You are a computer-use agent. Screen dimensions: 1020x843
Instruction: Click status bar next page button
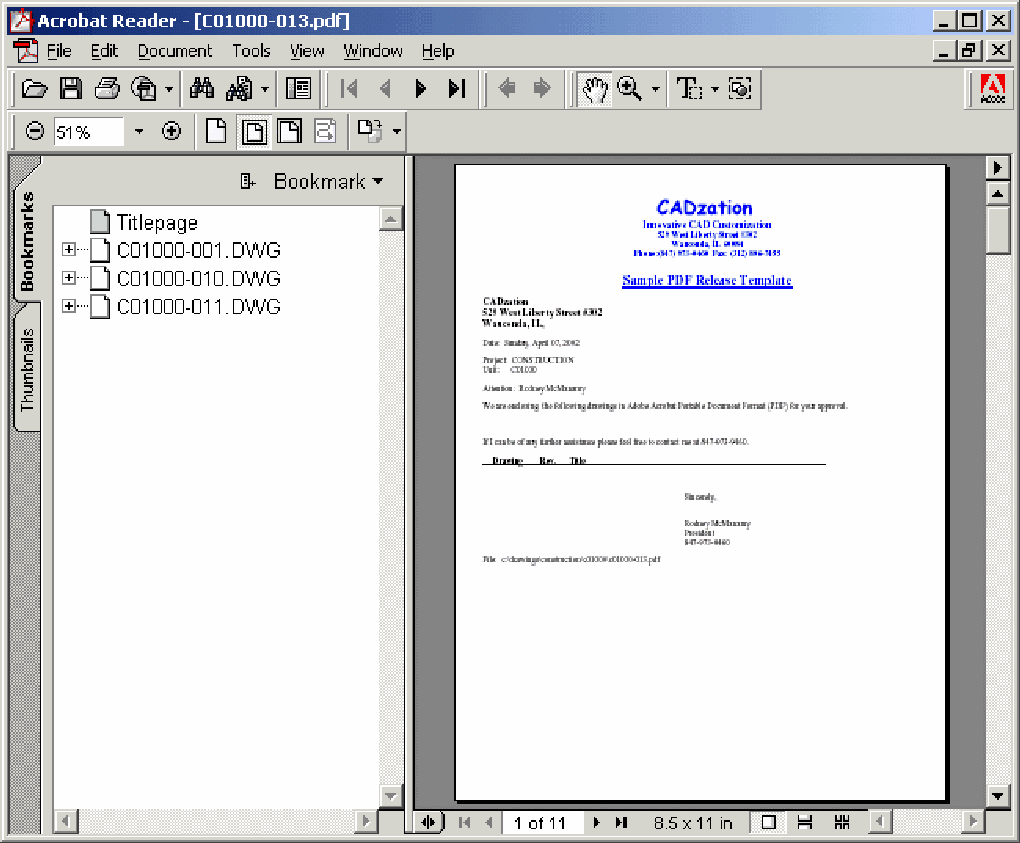point(596,822)
